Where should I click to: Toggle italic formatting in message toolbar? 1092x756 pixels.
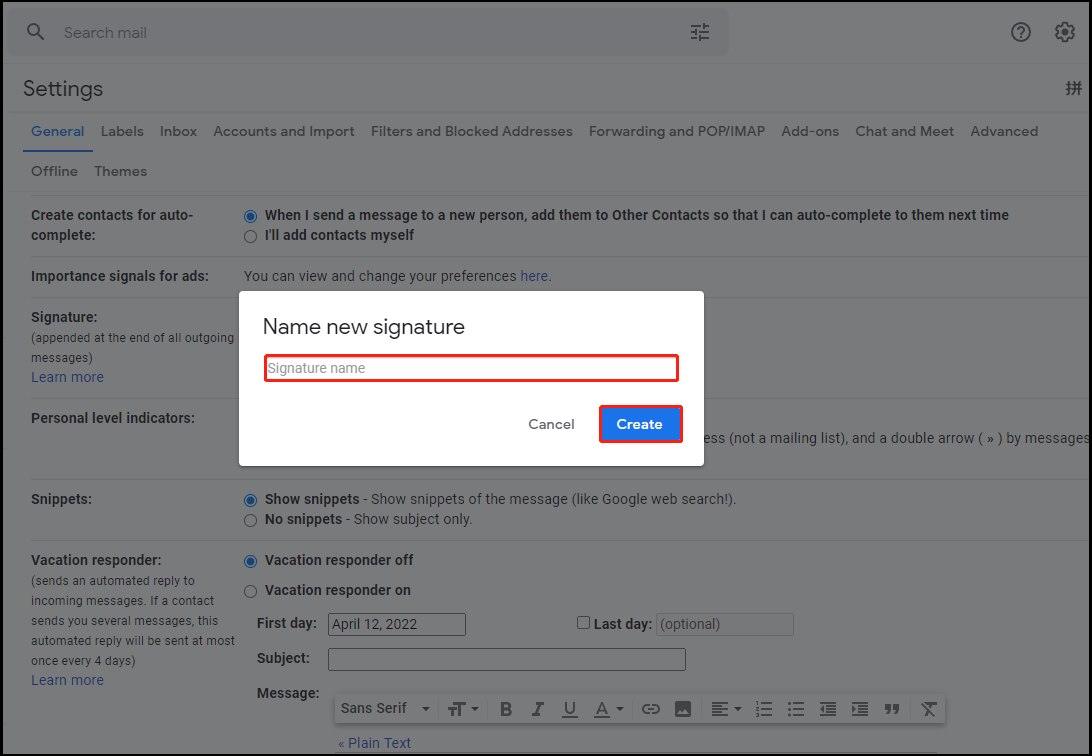click(538, 709)
